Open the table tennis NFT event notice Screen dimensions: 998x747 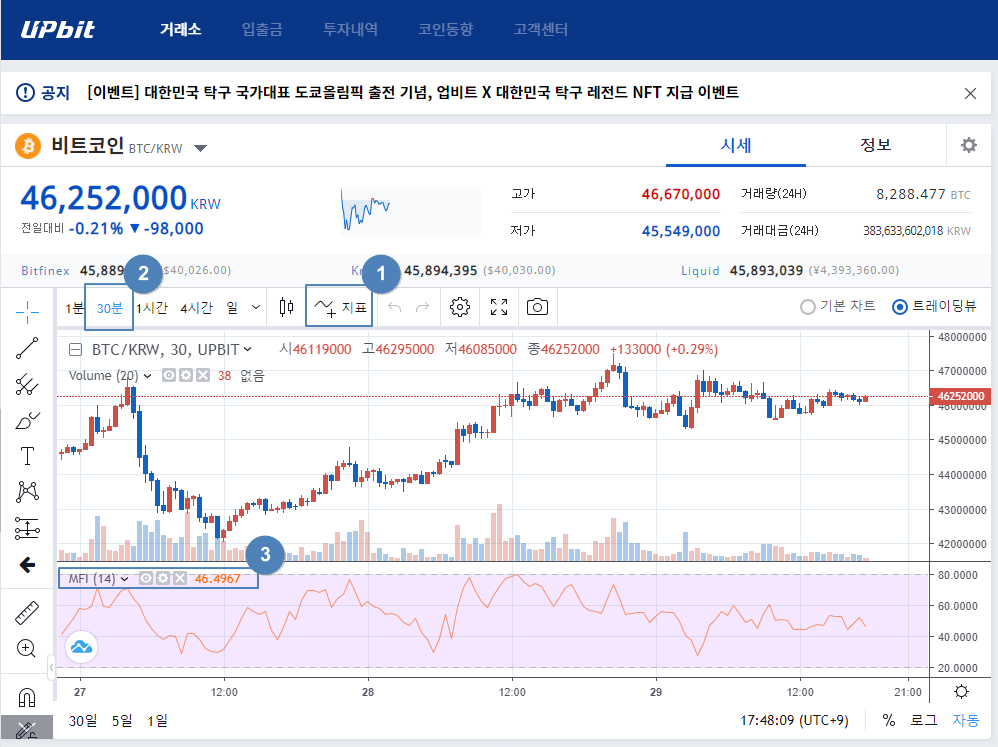(412, 93)
